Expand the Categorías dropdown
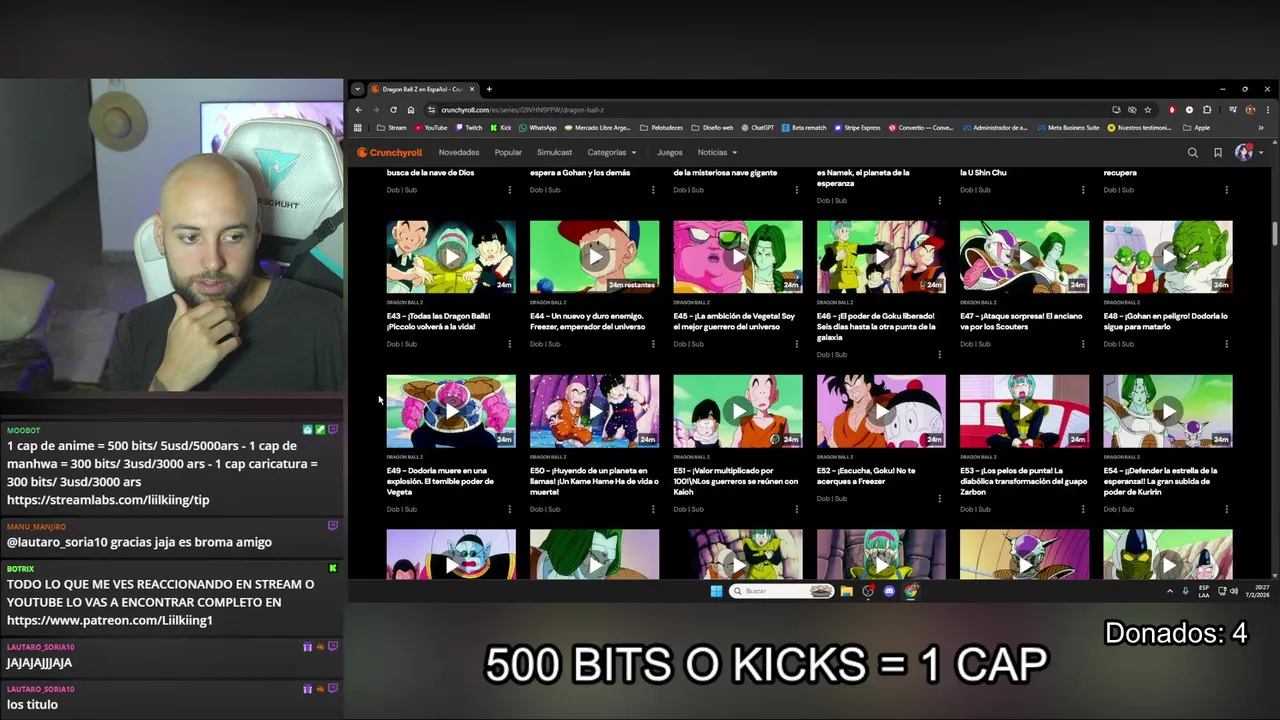 tap(611, 153)
